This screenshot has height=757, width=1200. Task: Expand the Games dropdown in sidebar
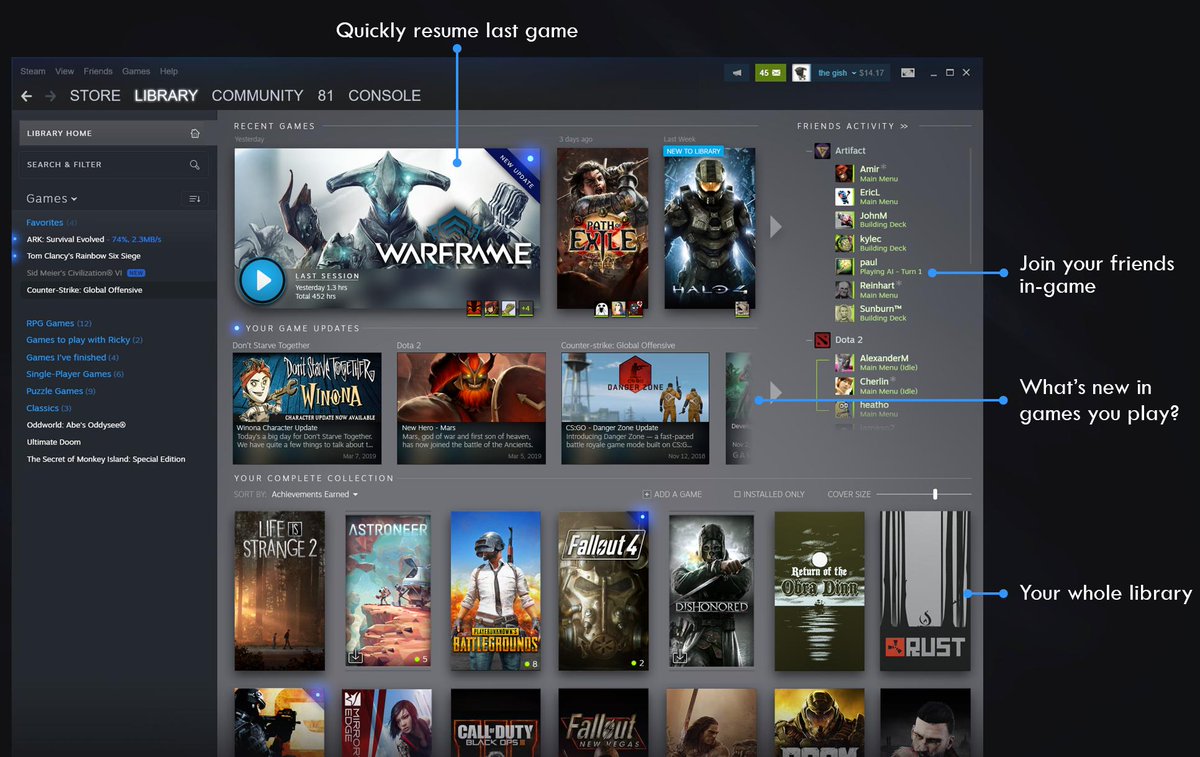click(52, 199)
